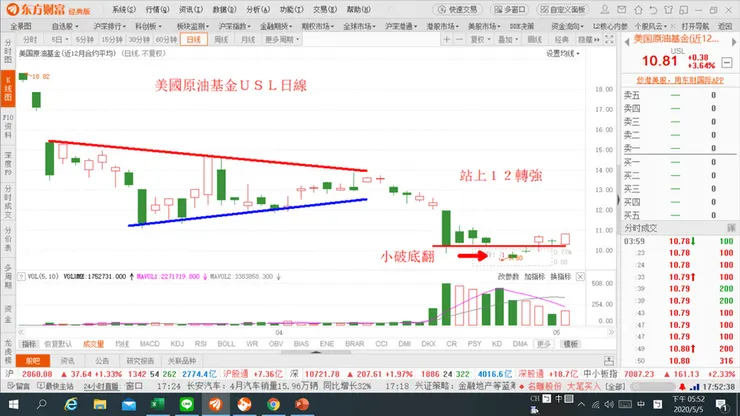Expand 5日 period dropdown
This screenshot has height=416, width=740.
(59, 40)
